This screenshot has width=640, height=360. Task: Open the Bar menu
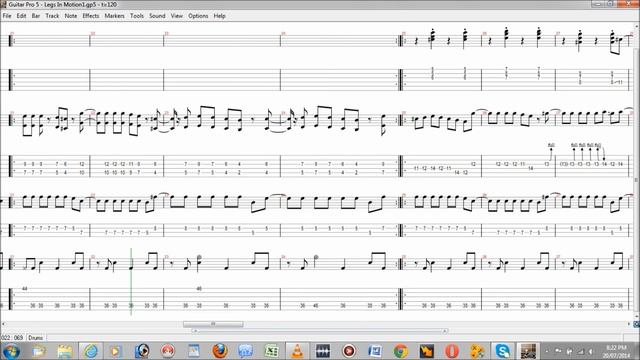36,16
